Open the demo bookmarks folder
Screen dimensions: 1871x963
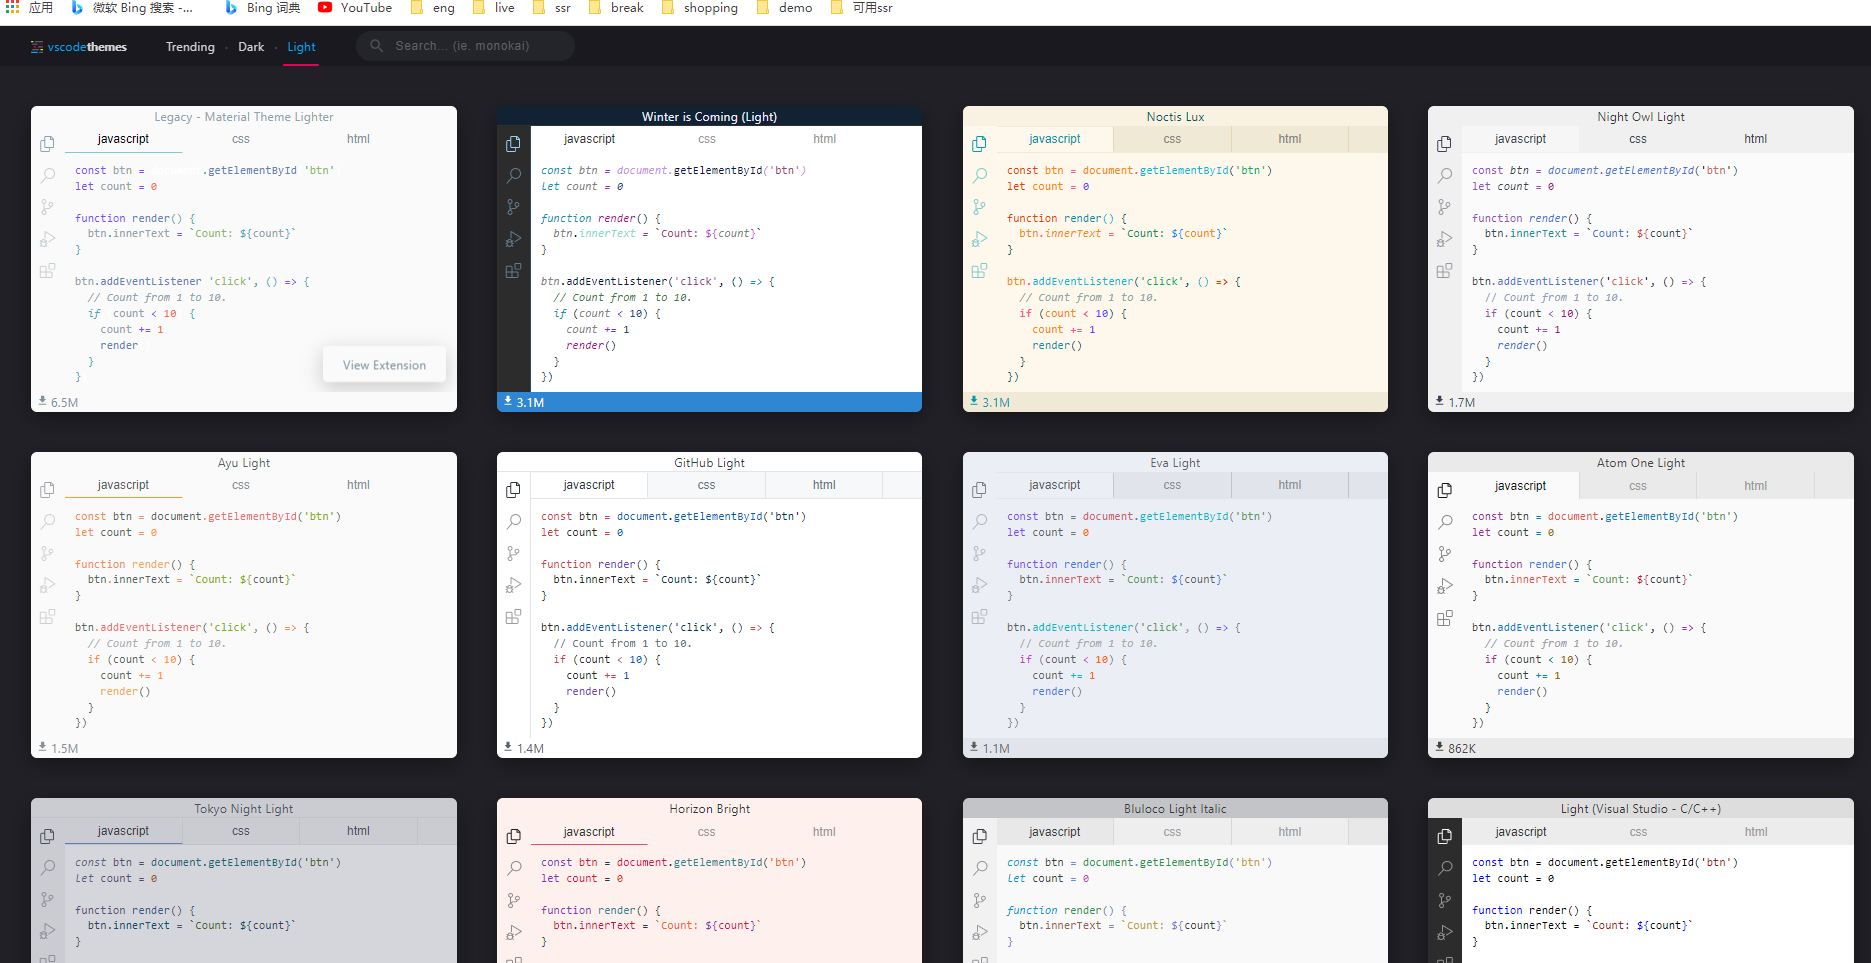785,8
